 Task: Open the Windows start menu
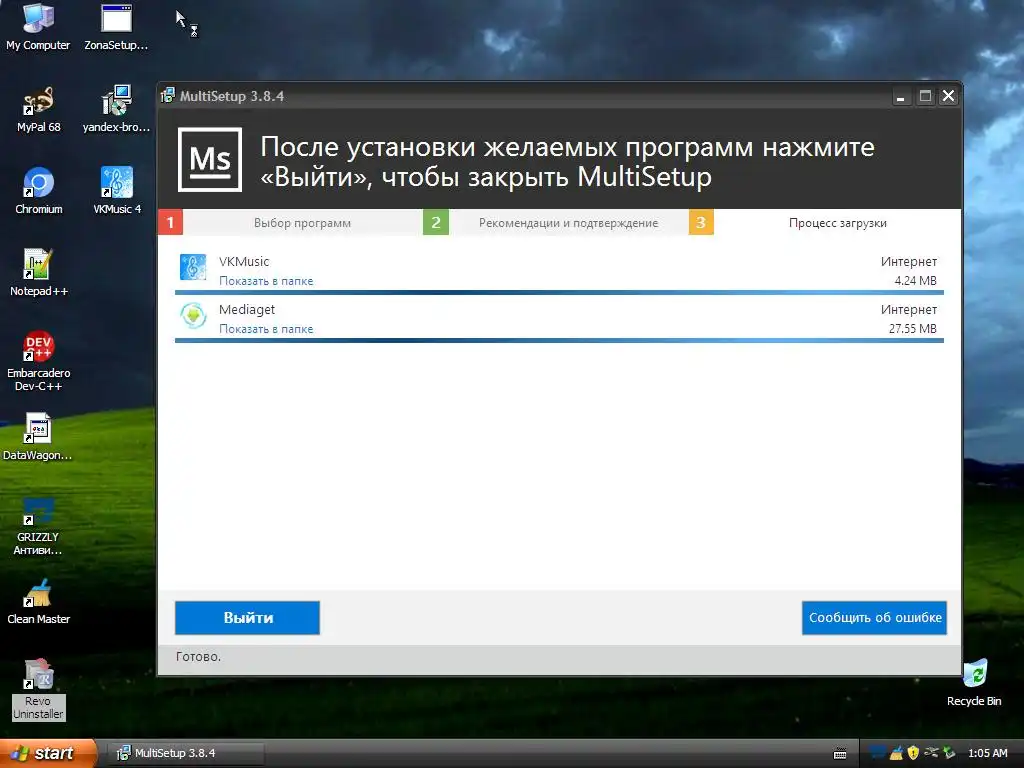[47, 753]
